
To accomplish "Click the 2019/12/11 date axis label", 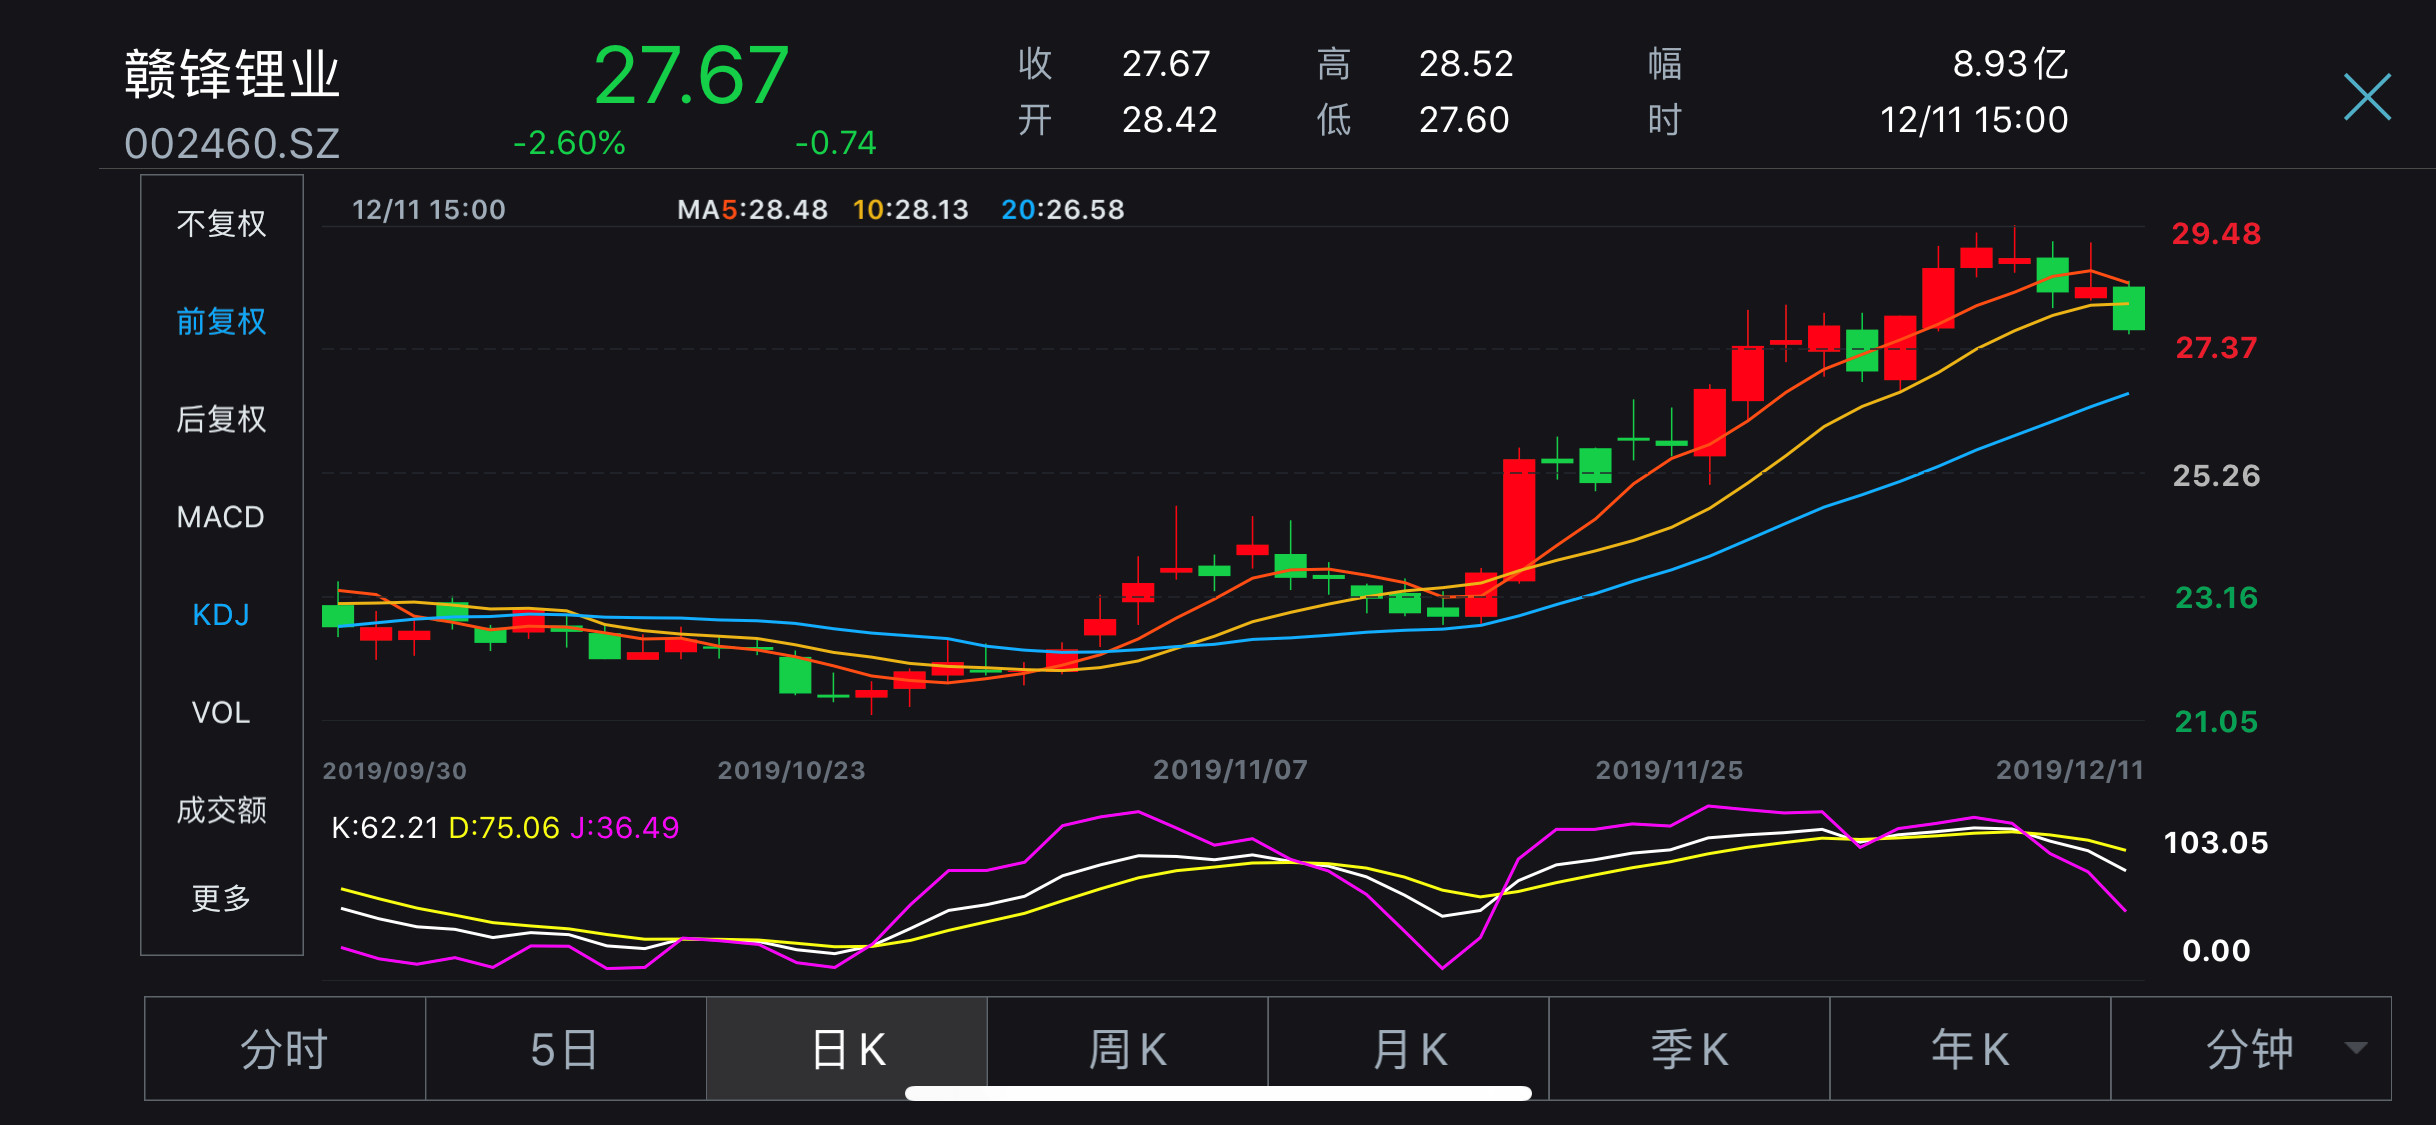I will [x=2070, y=770].
